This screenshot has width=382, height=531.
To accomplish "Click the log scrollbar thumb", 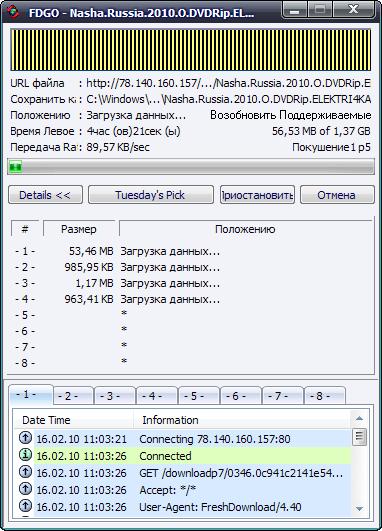I will coord(359,437).
